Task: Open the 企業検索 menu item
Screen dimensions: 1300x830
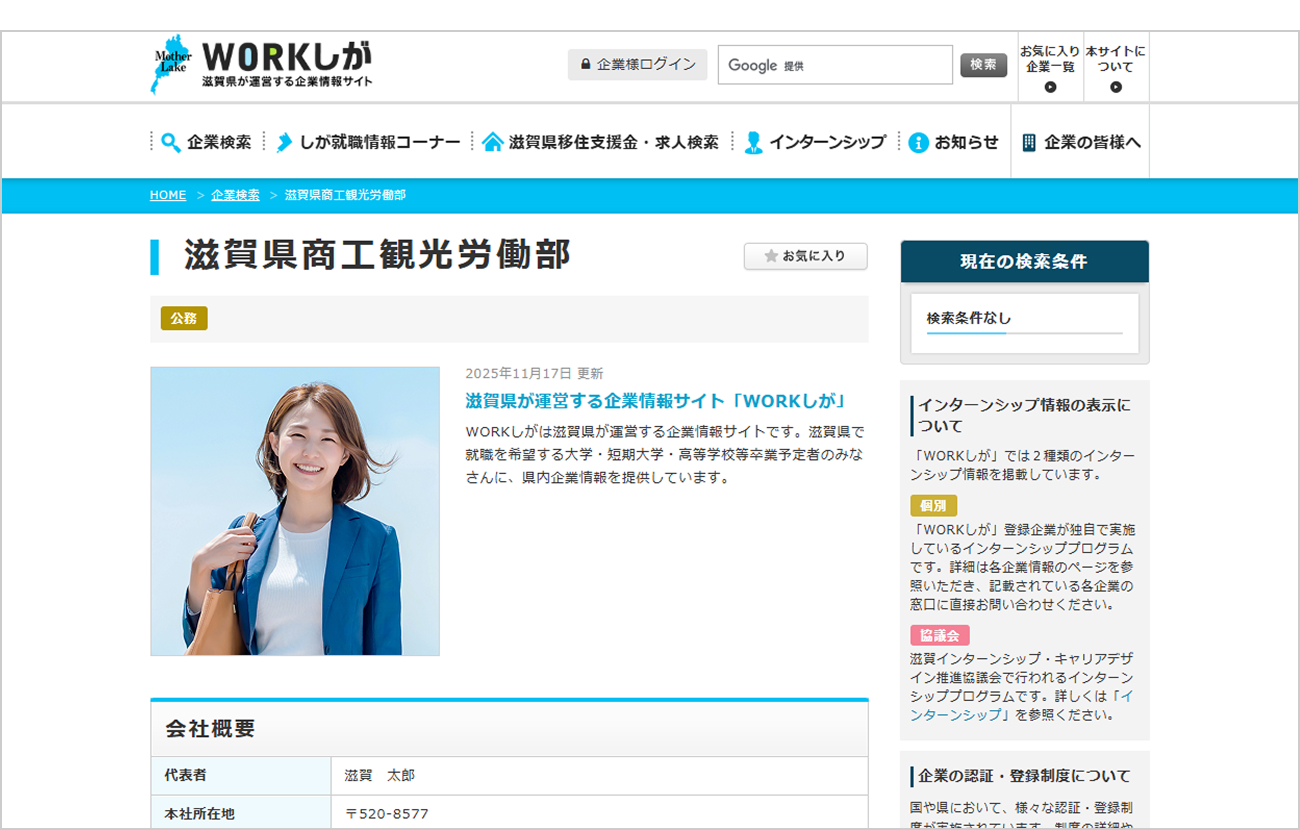Action: coord(219,142)
